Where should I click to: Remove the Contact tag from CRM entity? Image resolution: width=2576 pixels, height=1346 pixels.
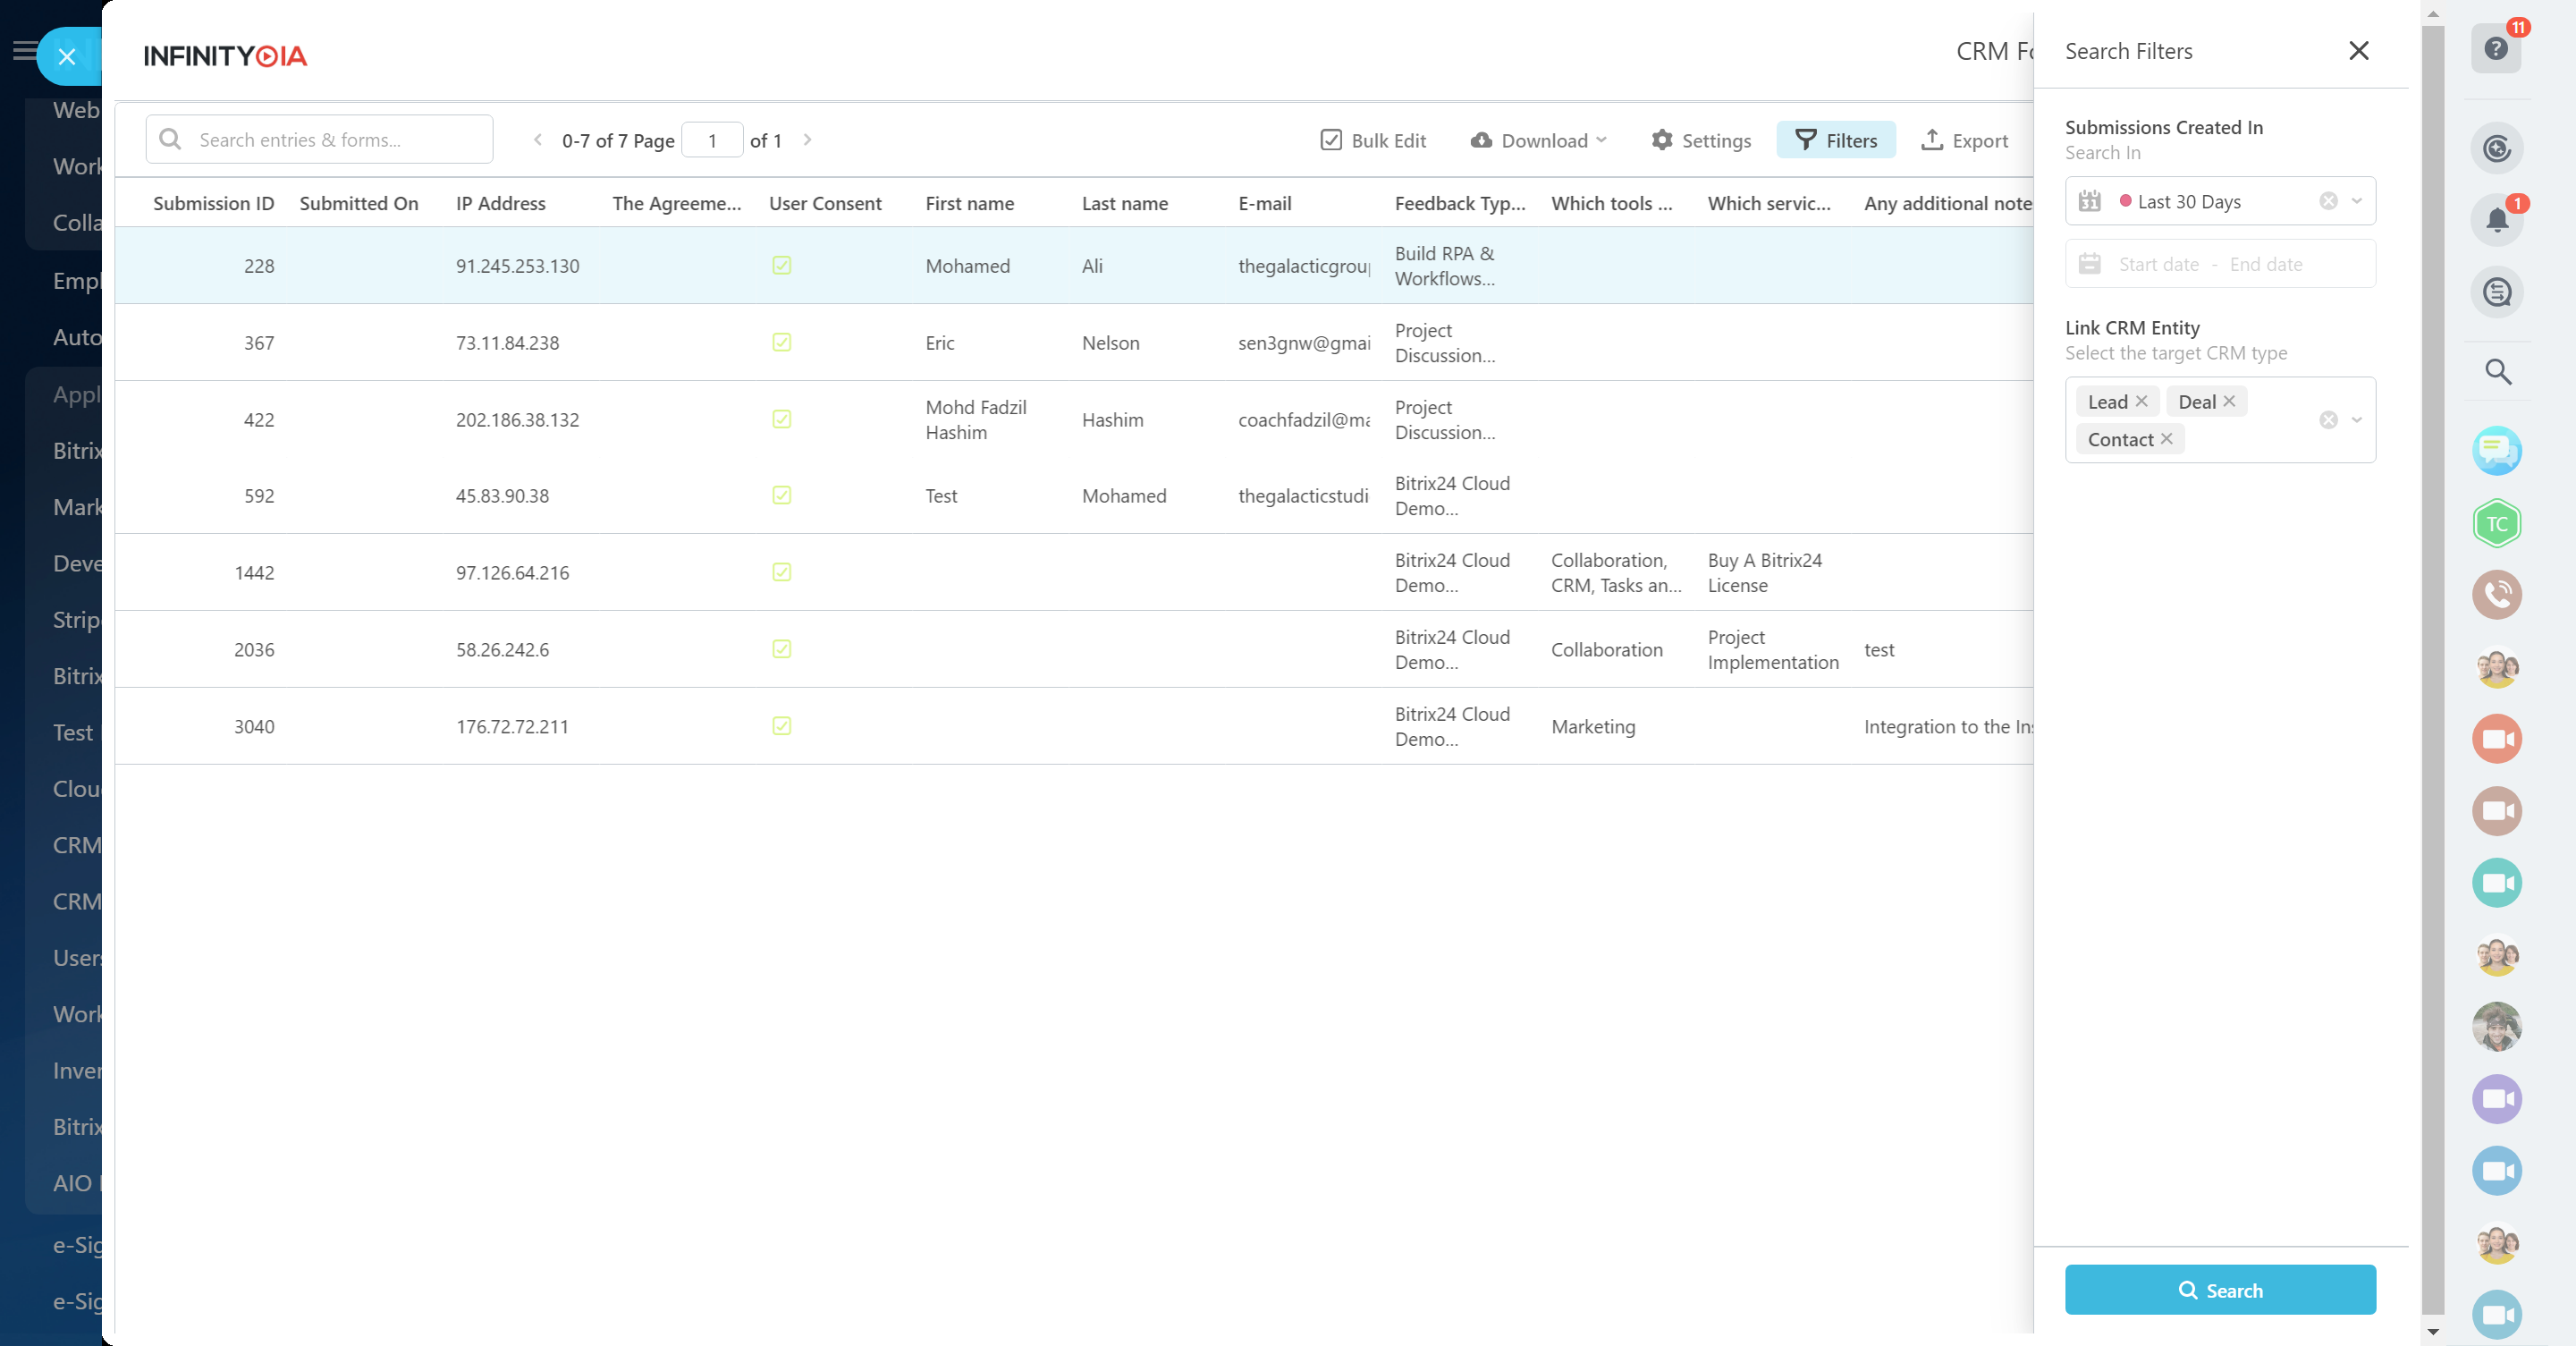(x=2166, y=439)
